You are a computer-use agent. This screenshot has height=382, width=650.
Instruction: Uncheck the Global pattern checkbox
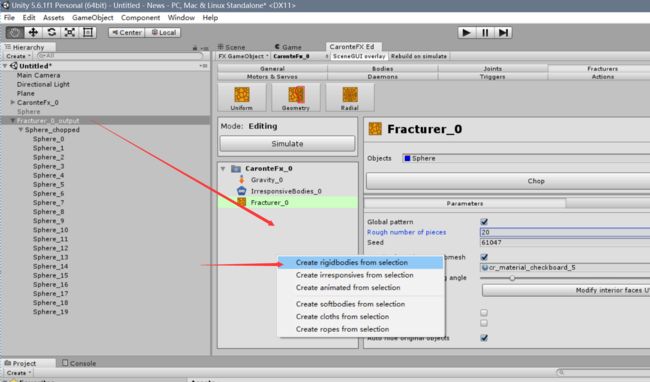484,222
